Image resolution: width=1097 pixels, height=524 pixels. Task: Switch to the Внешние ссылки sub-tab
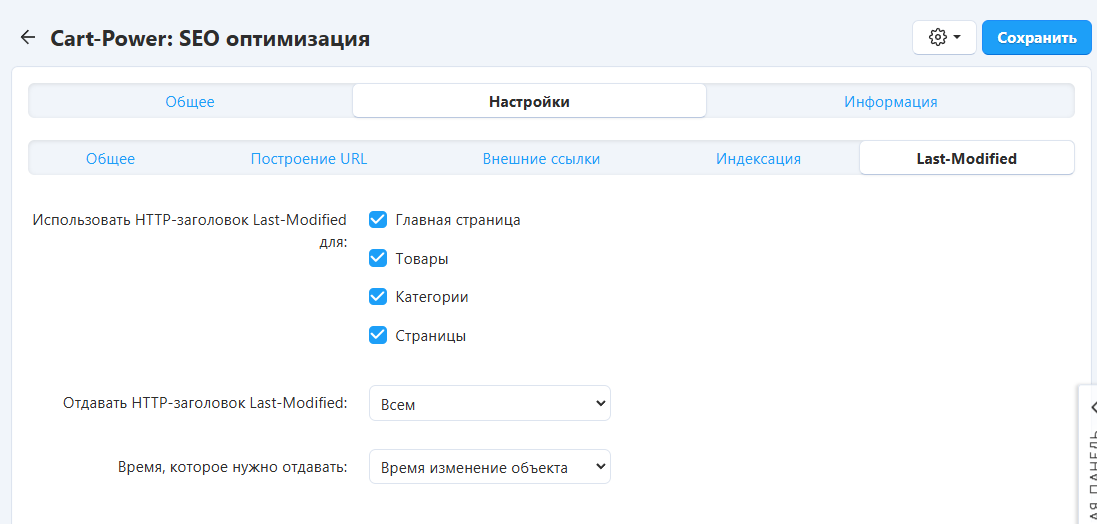[x=541, y=158]
